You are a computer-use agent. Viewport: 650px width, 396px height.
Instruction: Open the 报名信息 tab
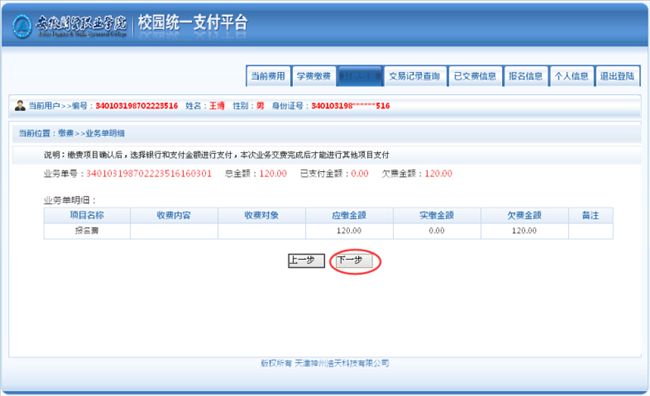tap(526, 76)
